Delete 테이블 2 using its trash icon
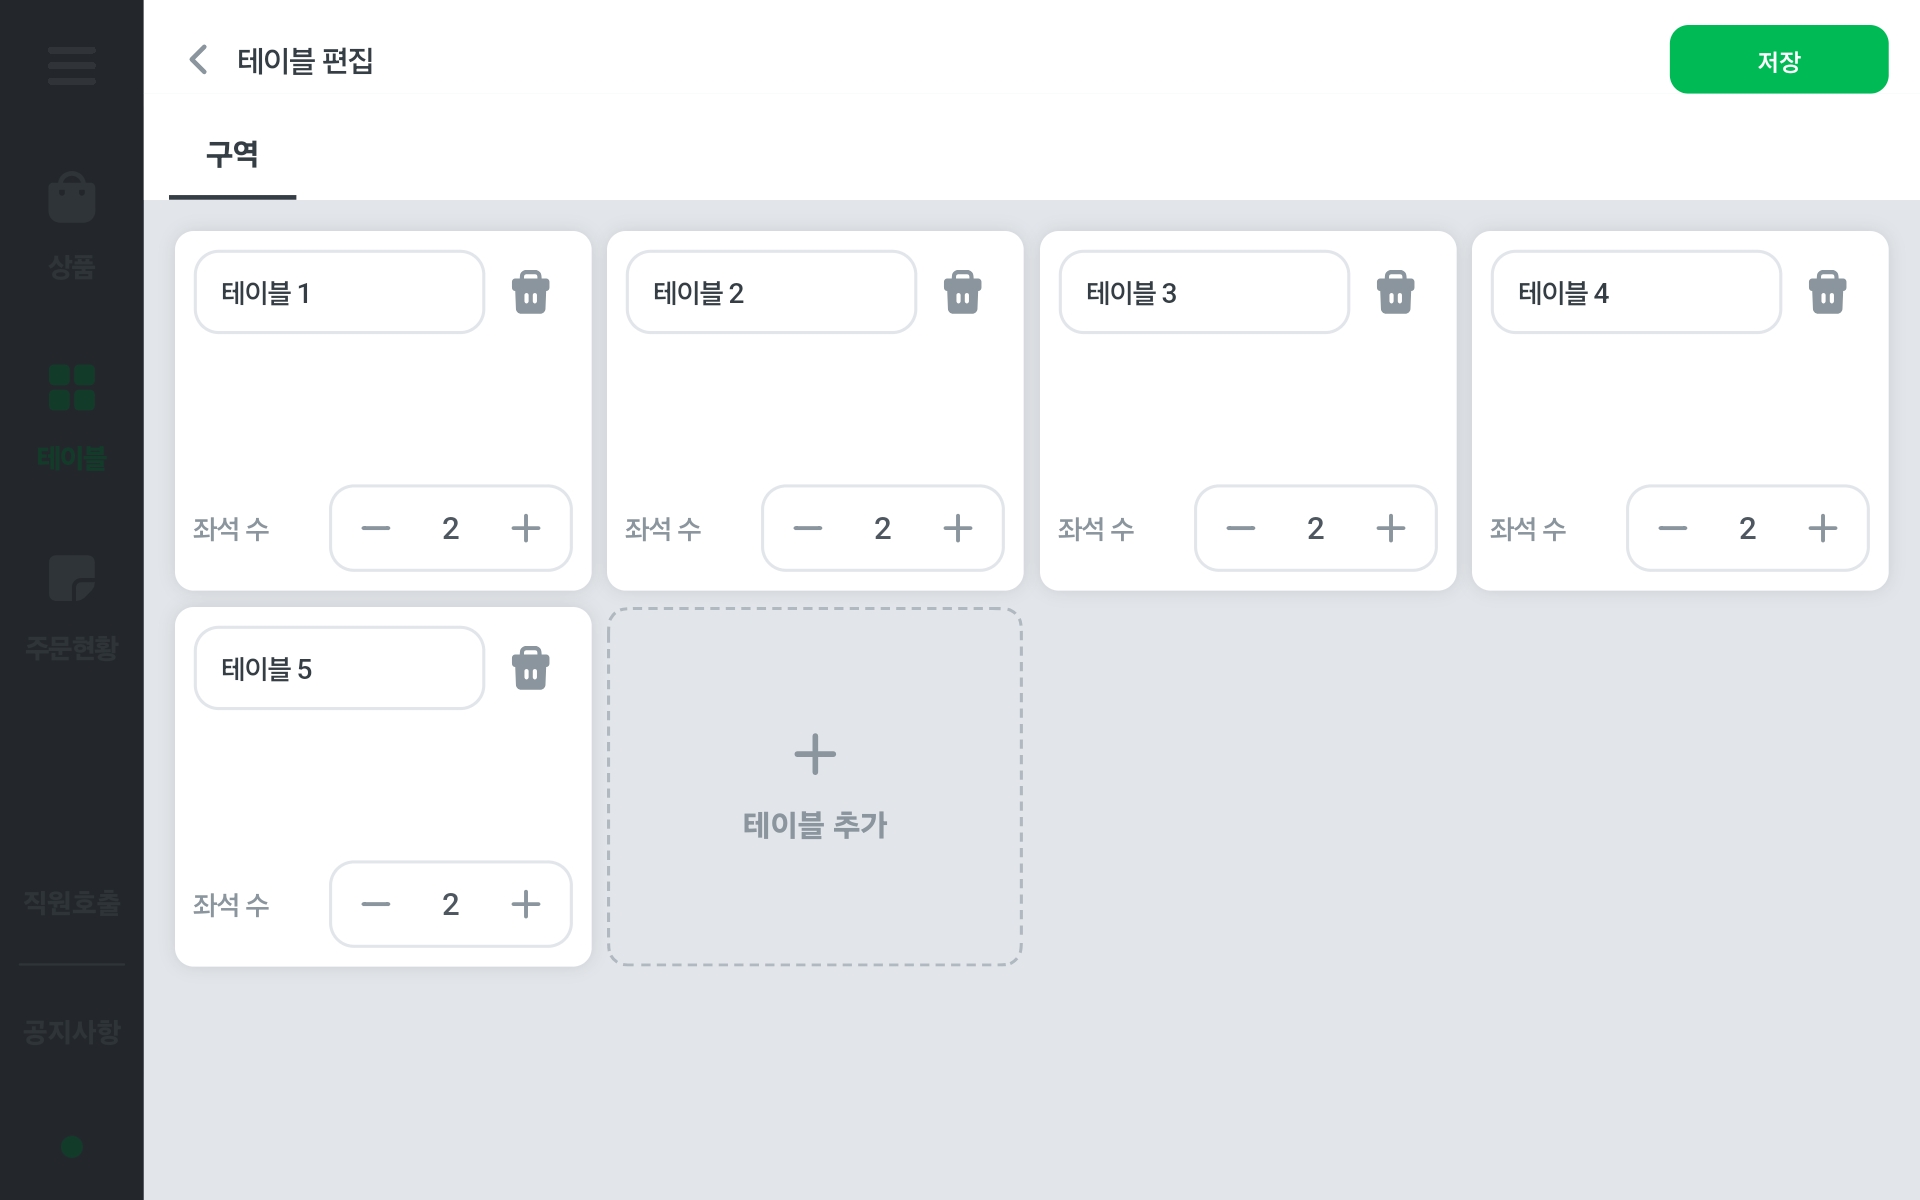1920x1200 pixels. point(962,292)
